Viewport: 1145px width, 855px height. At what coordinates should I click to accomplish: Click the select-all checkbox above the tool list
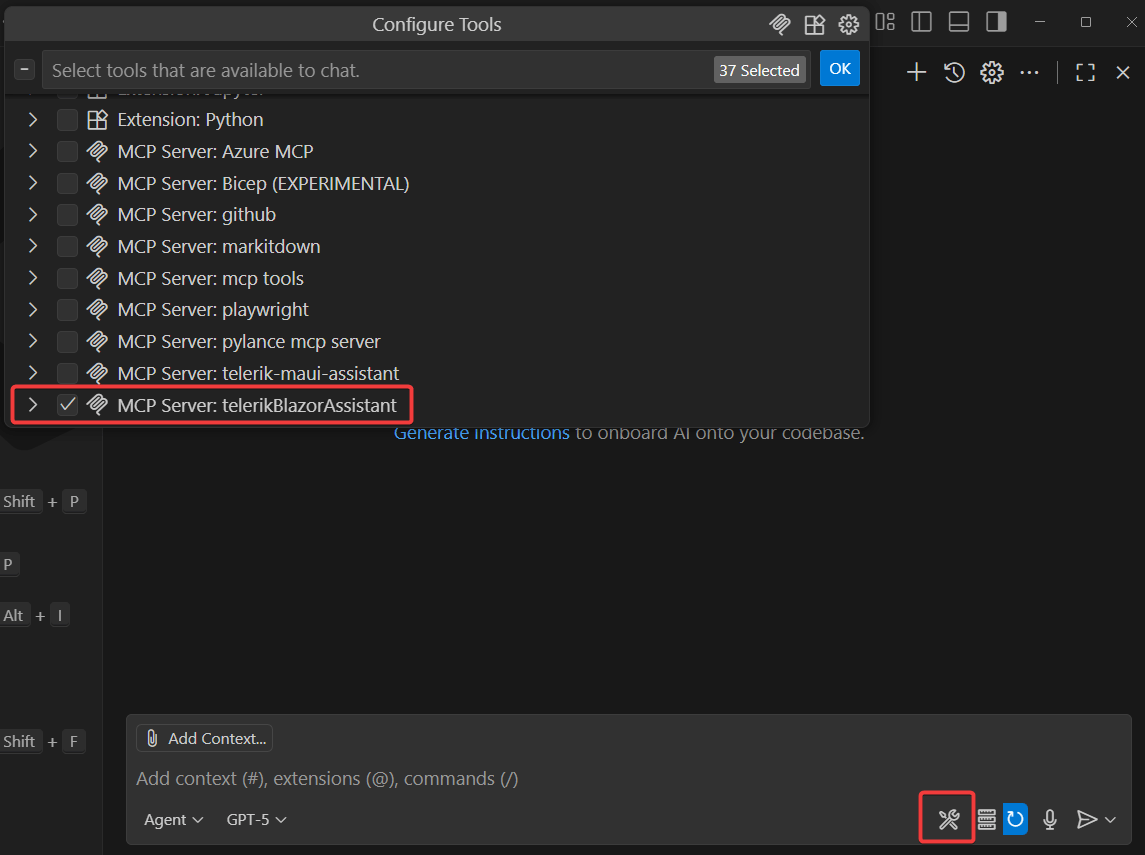(x=24, y=69)
